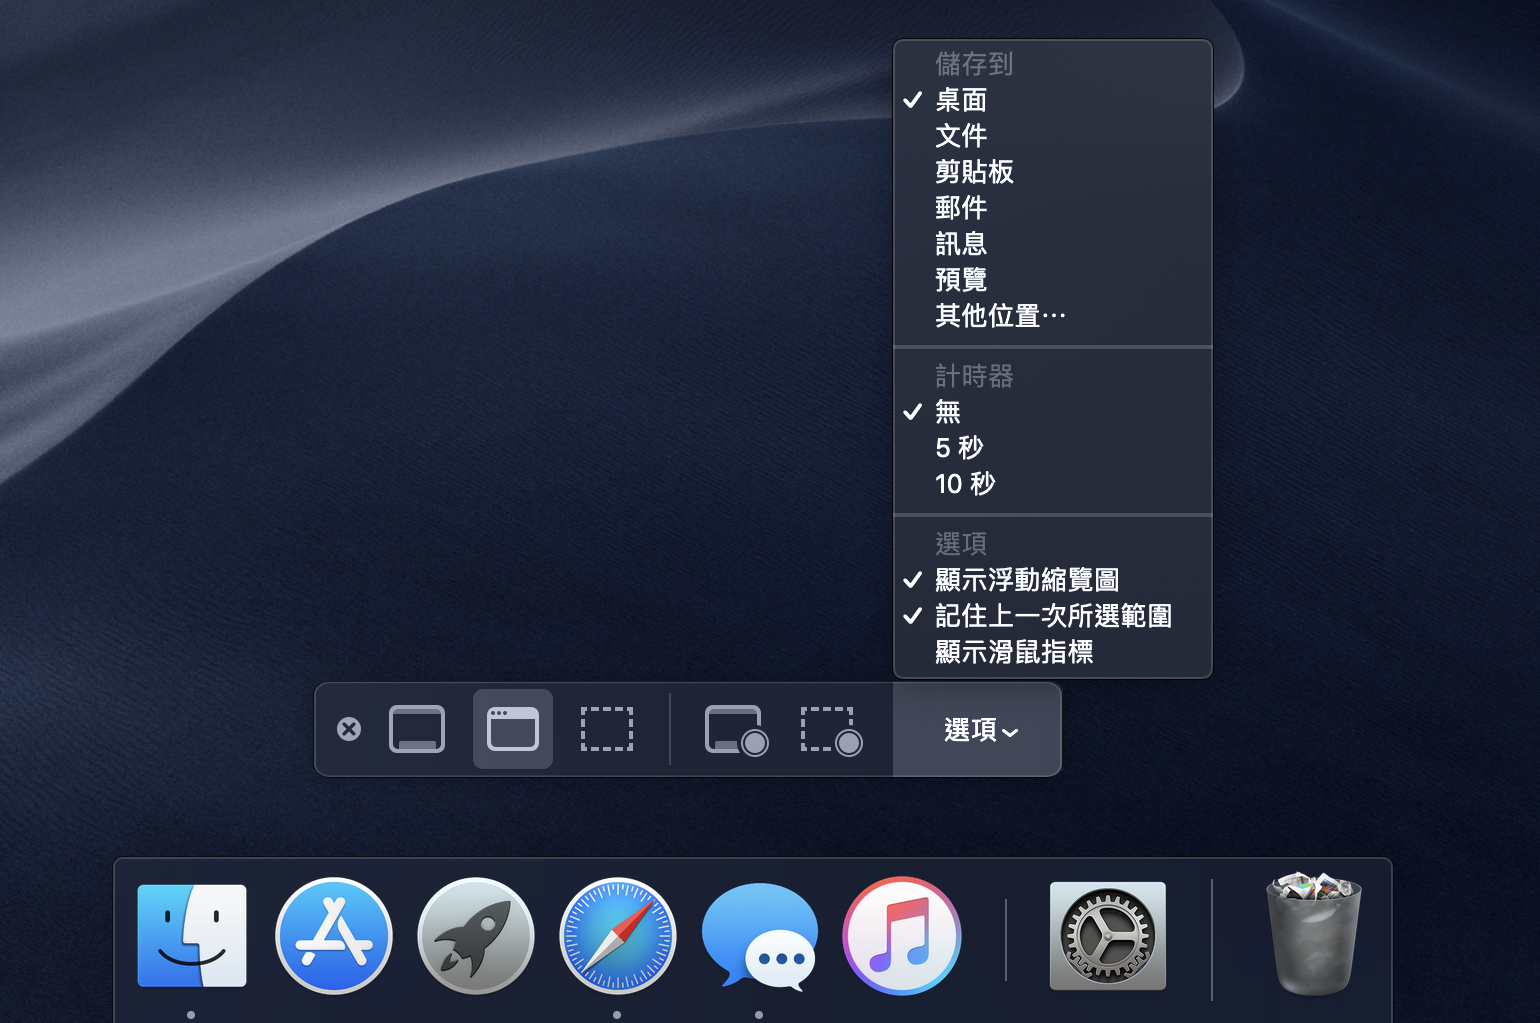Choose 文件 as save location
Screen dimensions: 1540x1023
point(1053,136)
